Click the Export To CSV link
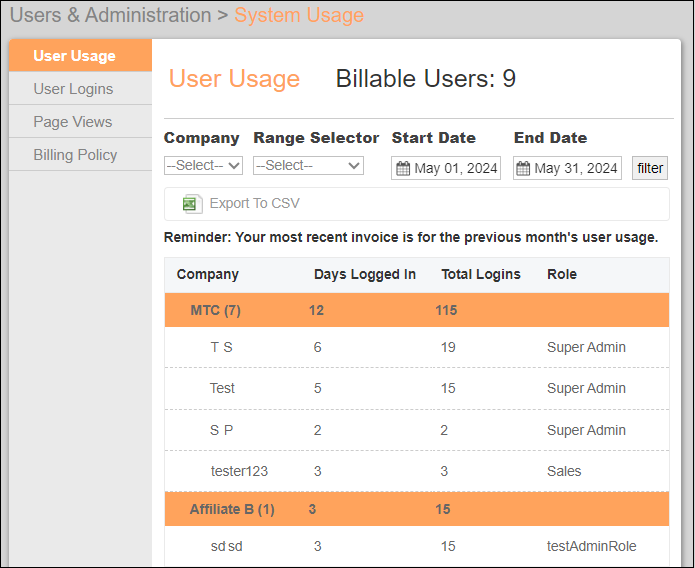The width and height of the screenshot is (695, 568). pyautogui.click(x=254, y=204)
